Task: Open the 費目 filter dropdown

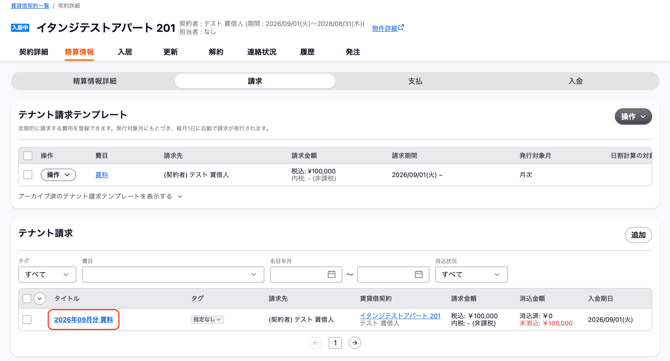Action: coord(173,274)
